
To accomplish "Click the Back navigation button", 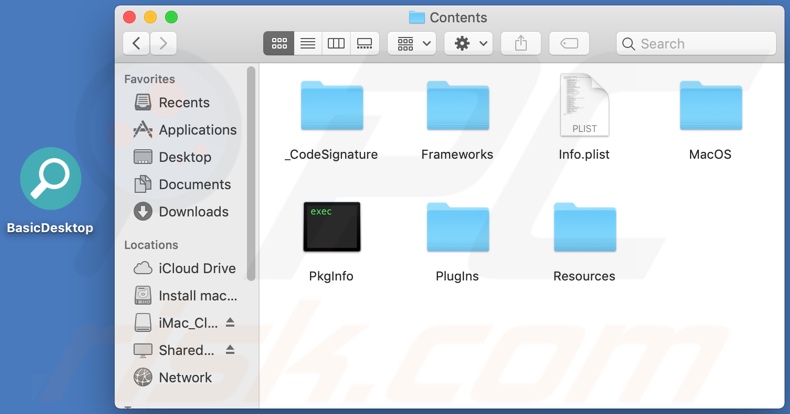I will (x=137, y=44).
